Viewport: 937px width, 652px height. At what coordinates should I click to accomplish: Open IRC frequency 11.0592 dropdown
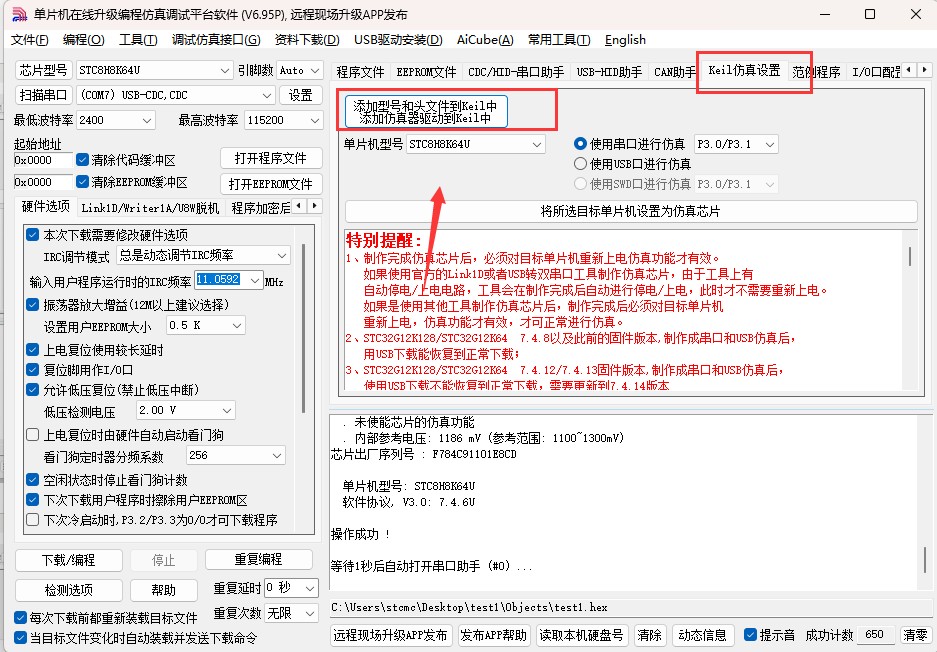(229, 280)
